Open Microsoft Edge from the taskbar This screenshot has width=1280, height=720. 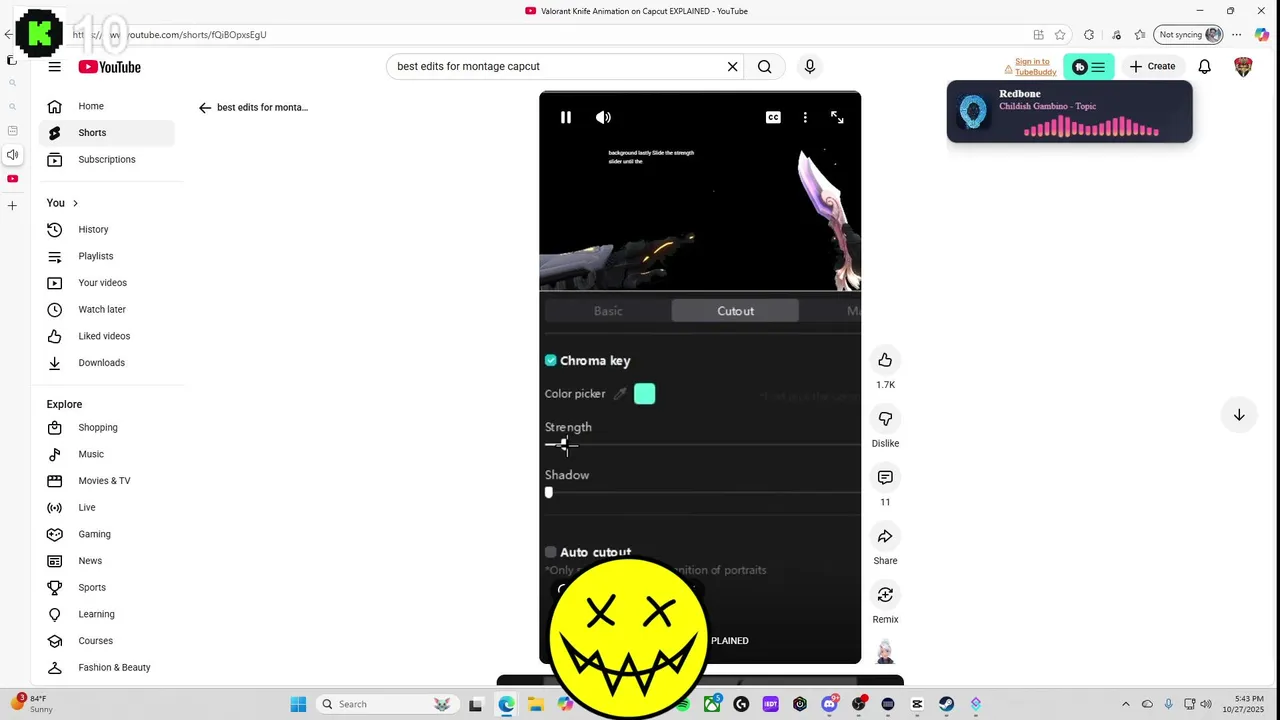tap(507, 704)
